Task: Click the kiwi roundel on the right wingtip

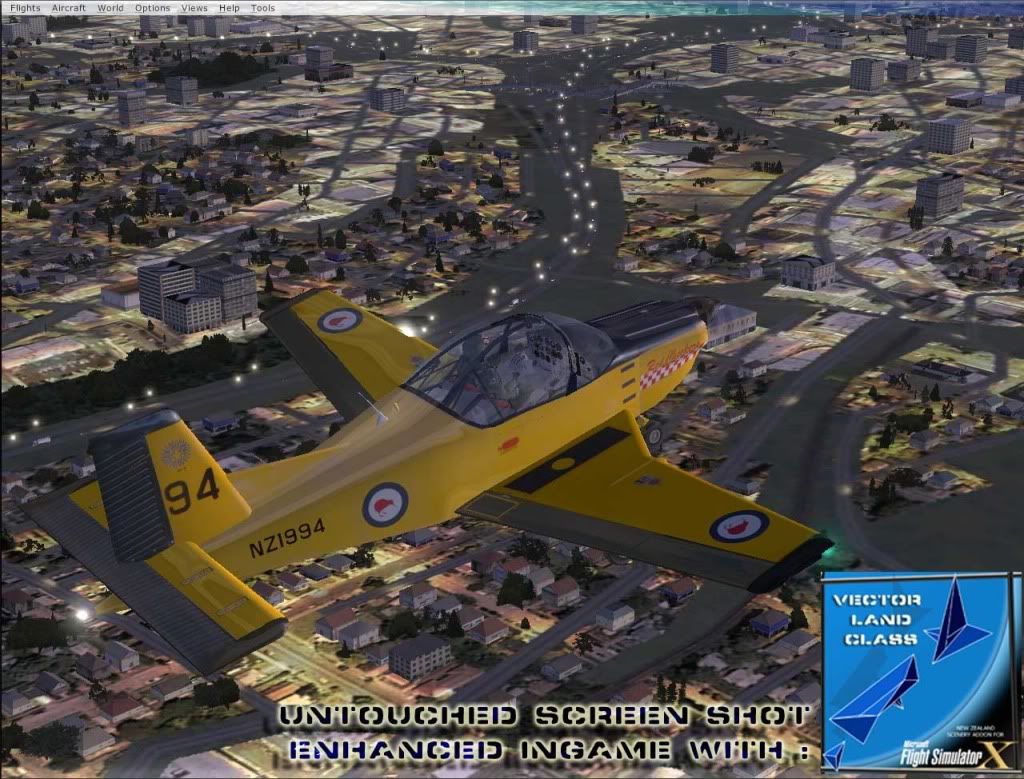Action: click(x=739, y=526)
